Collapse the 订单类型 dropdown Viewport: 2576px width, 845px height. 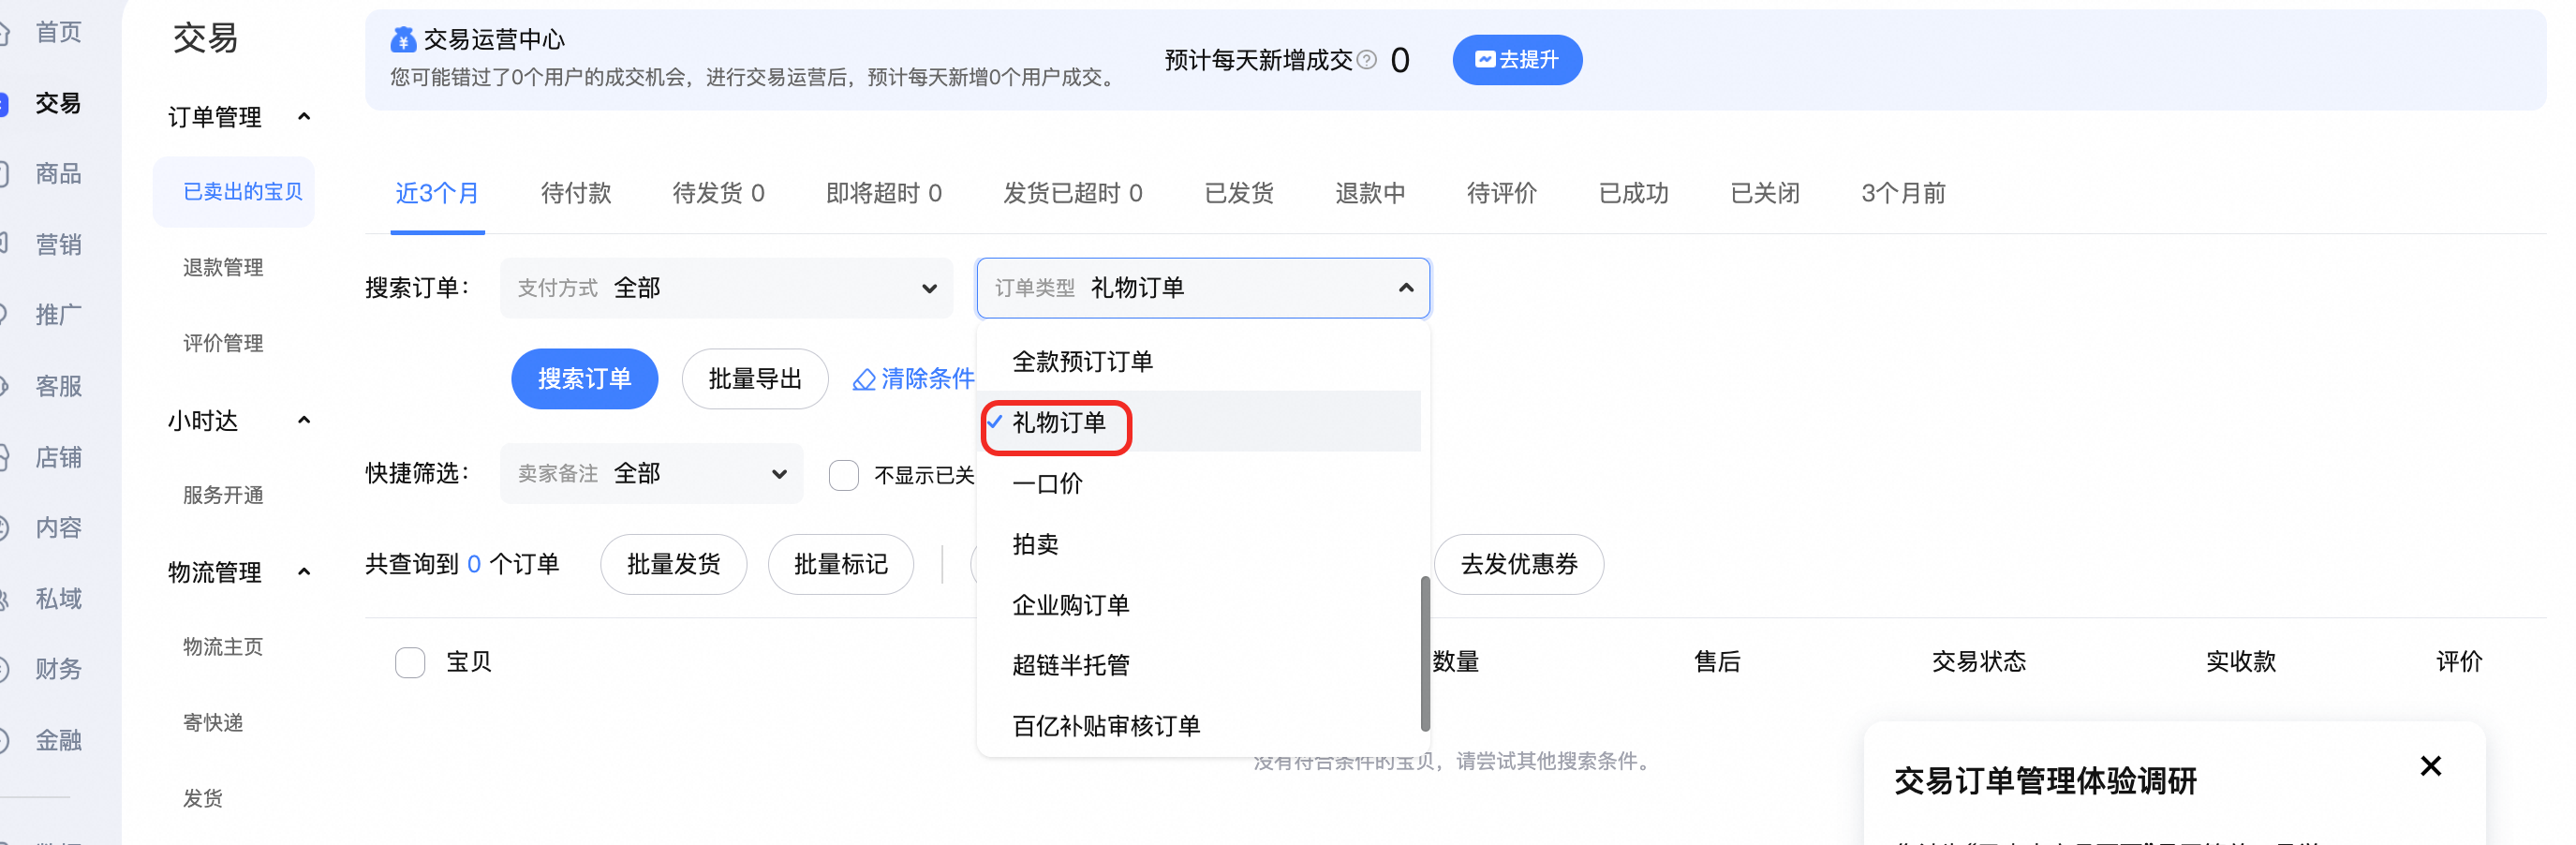[1203, 288]
